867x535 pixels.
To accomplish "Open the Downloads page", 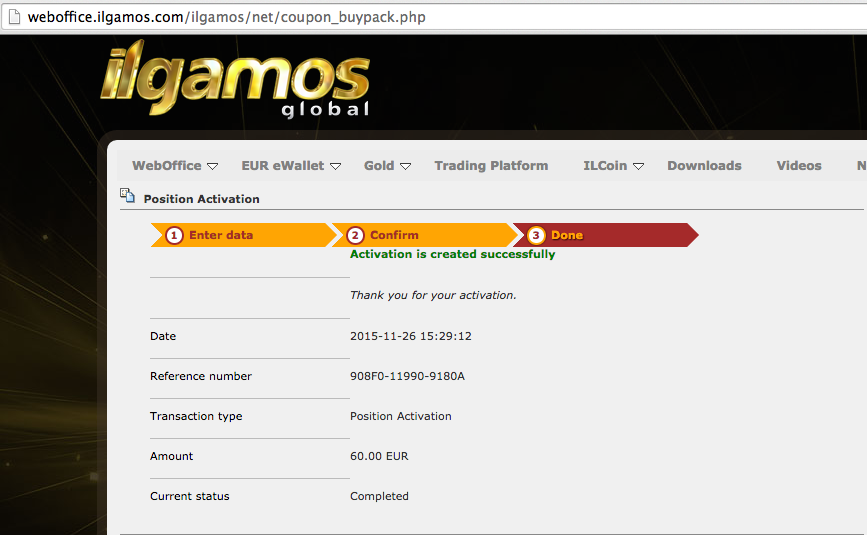I will [704, 166].
